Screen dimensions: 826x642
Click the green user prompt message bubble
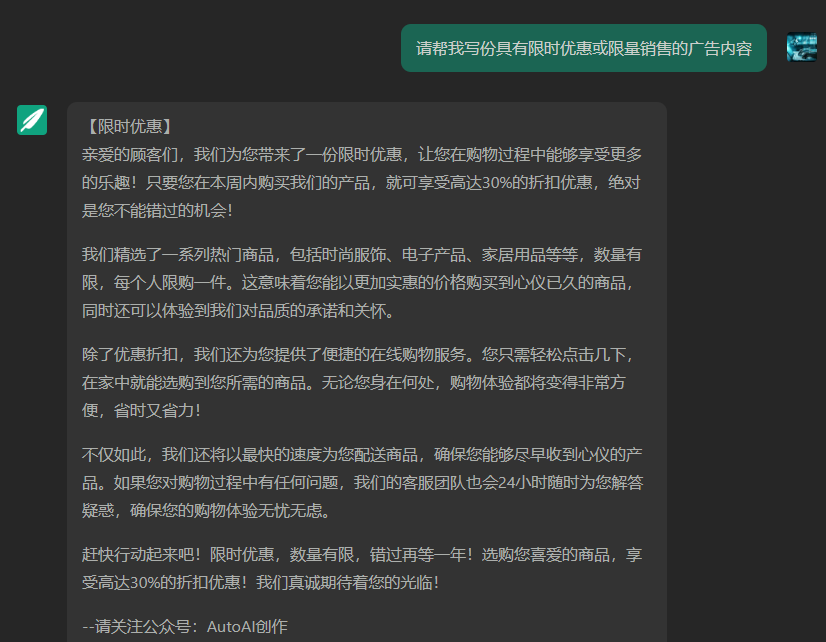click(583, 49)
